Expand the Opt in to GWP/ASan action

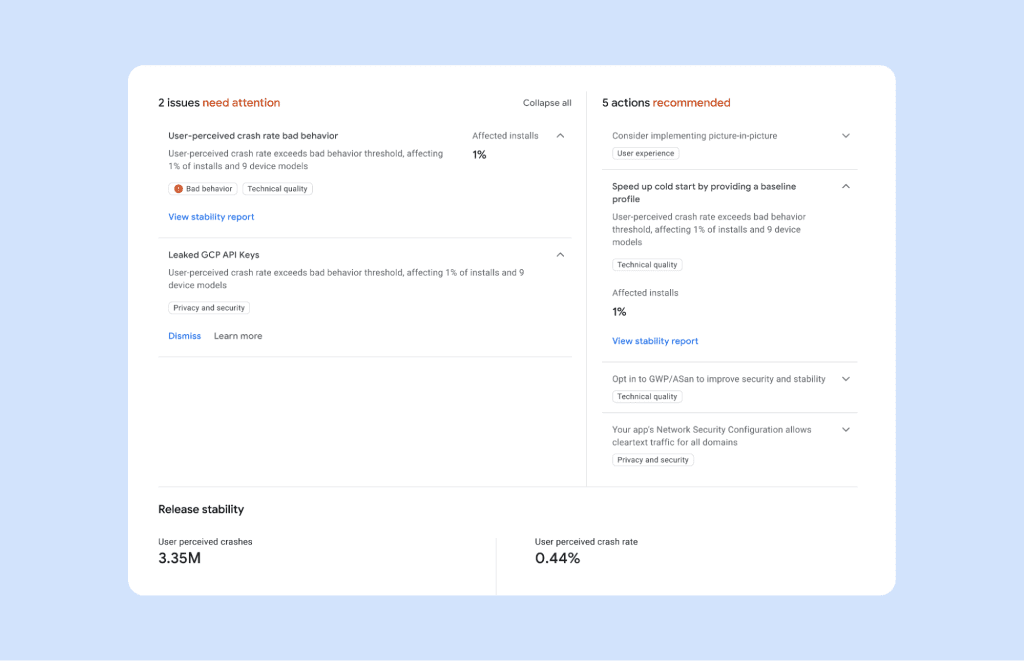(846, 379)
